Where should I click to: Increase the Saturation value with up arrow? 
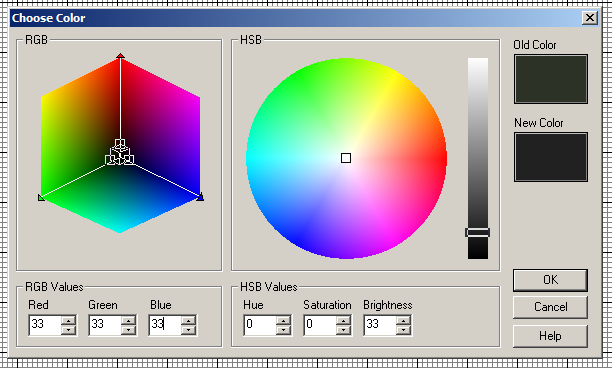point(343,320)
